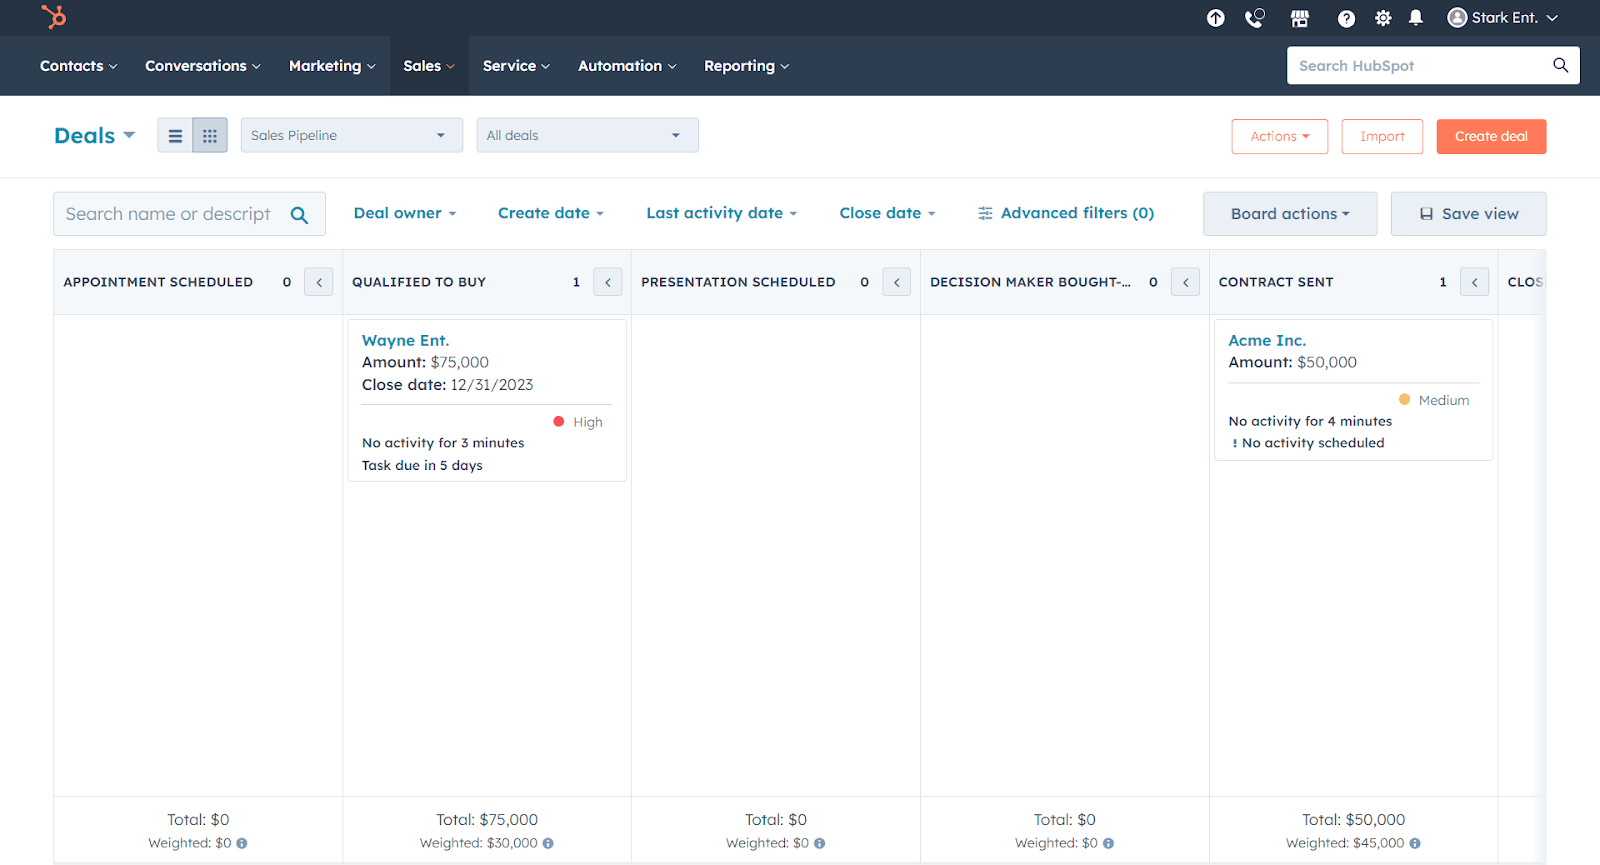Click the HubSpot sprocket logo

tap(54, 17)
